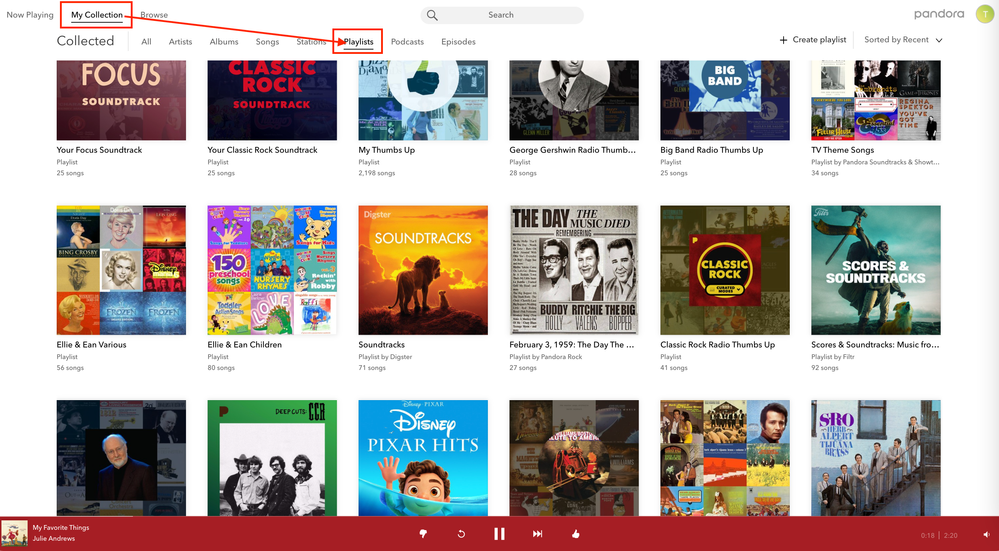Screen dimensions: 999x551
Task: Open the 'TV Theme Songs' playlist title
Action: click(x=842, y=150)
